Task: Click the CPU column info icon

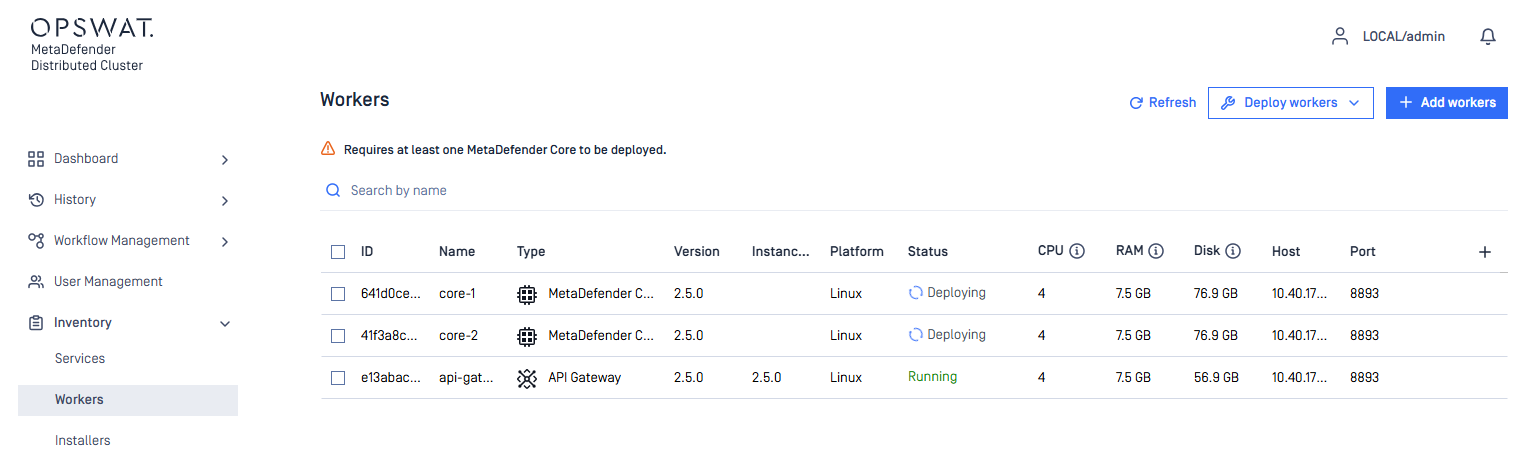Action: coord(1077,251)
